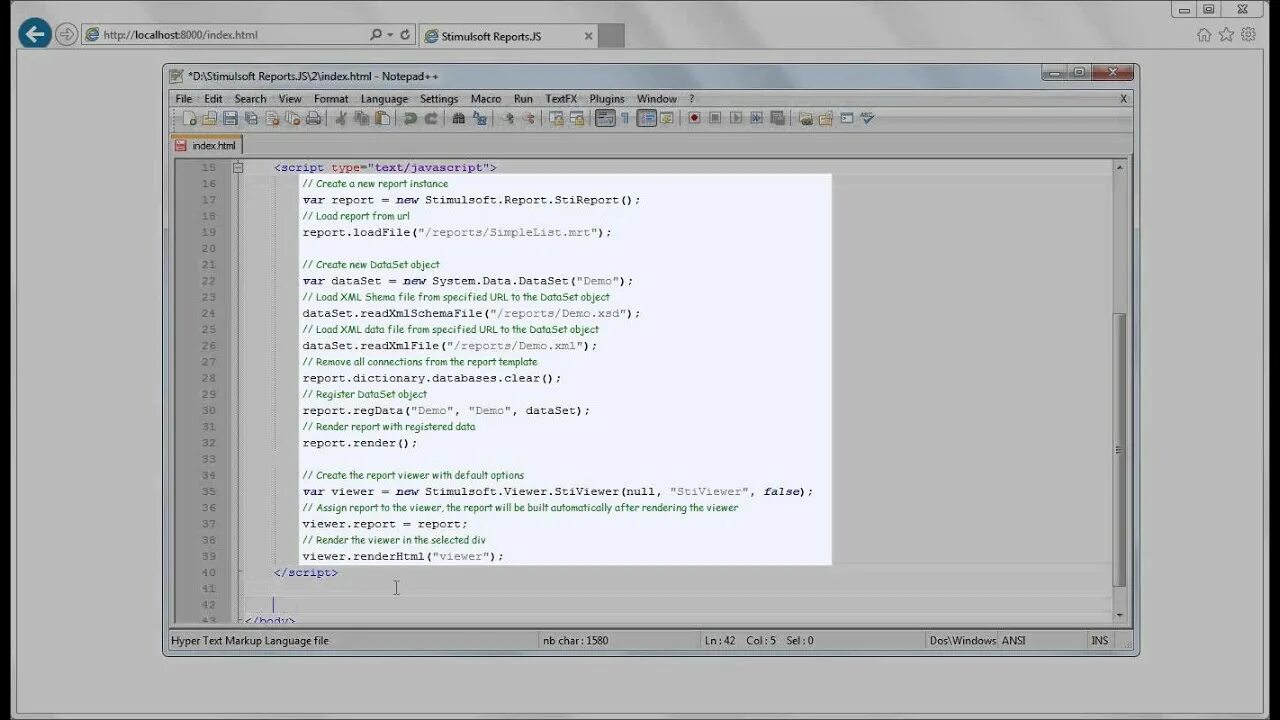Click the Close document toolbar icon
Image resolution: width=1280 pixels, height=720 pixels.
pos(272,118)
